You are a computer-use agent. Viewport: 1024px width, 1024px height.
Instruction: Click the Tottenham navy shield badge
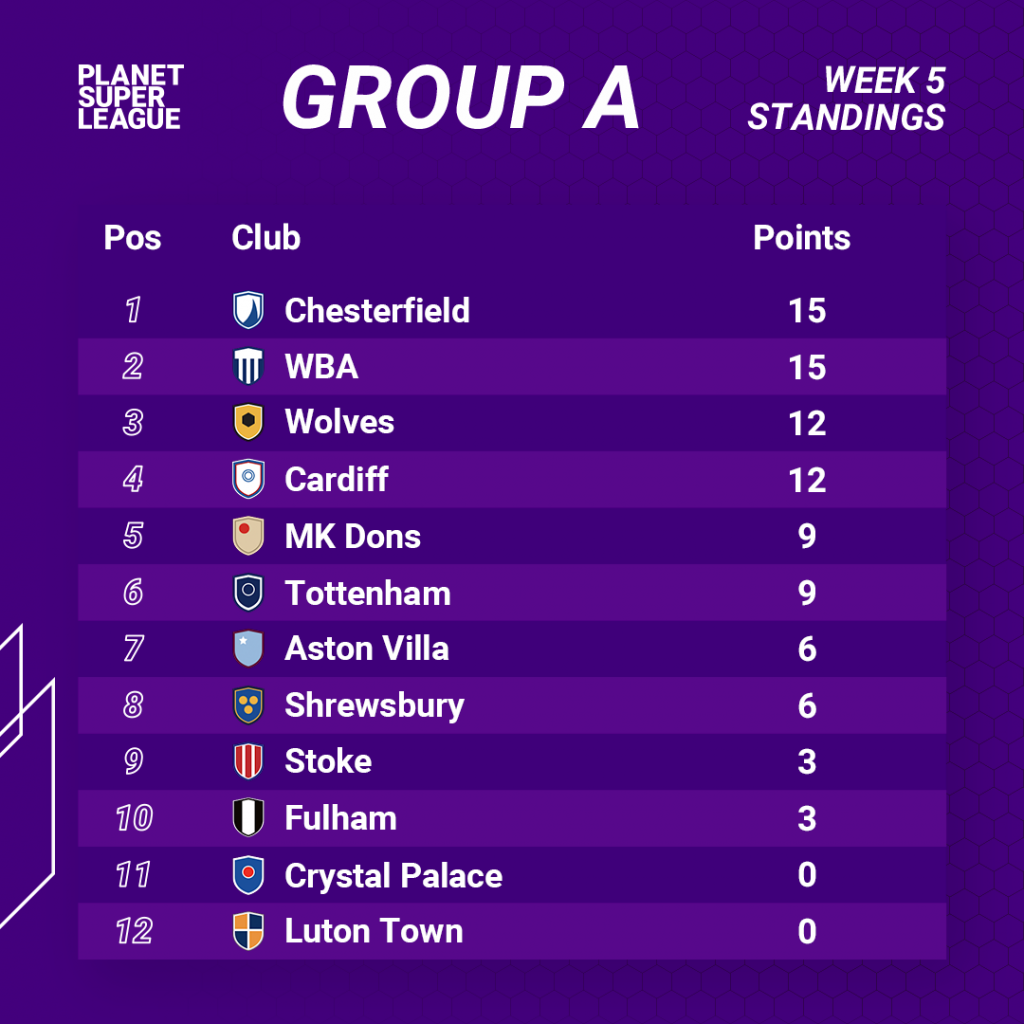(248, 593)
